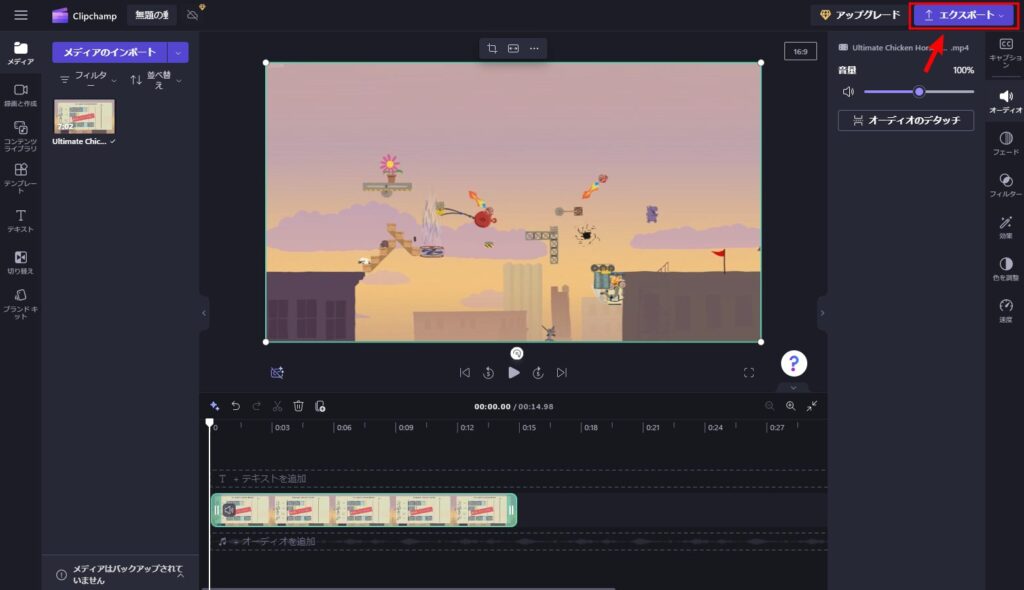Open the テキスト text panel

pos(21,215)
